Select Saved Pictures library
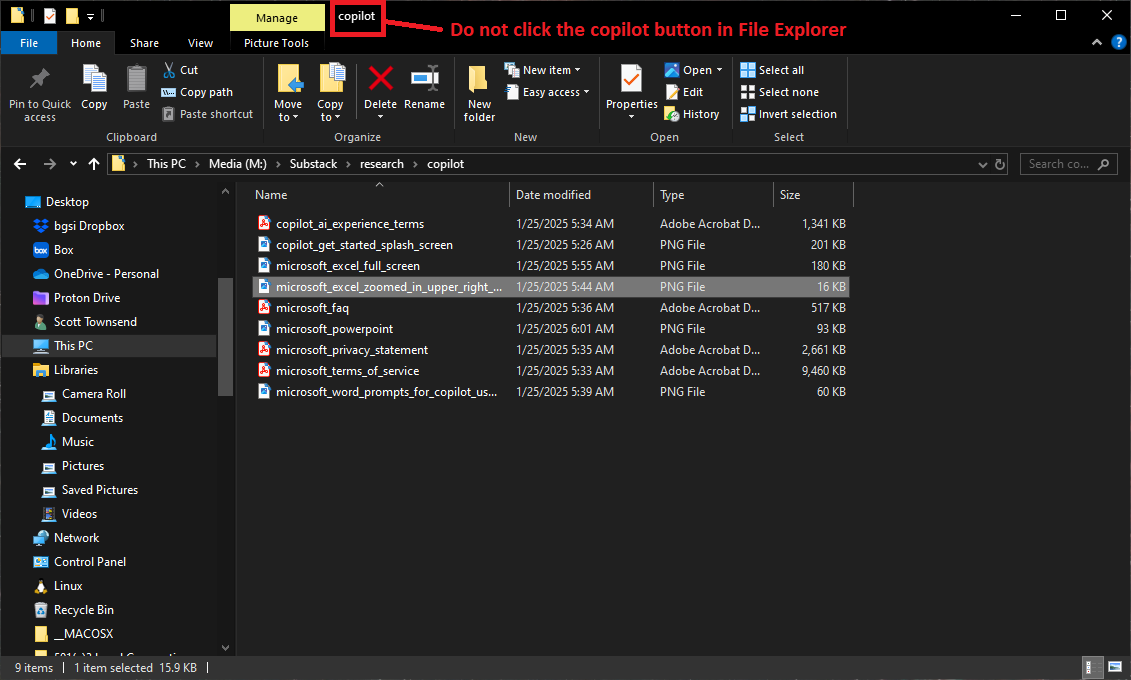This screenshot has height=680, width=1131. pos(100,490)
